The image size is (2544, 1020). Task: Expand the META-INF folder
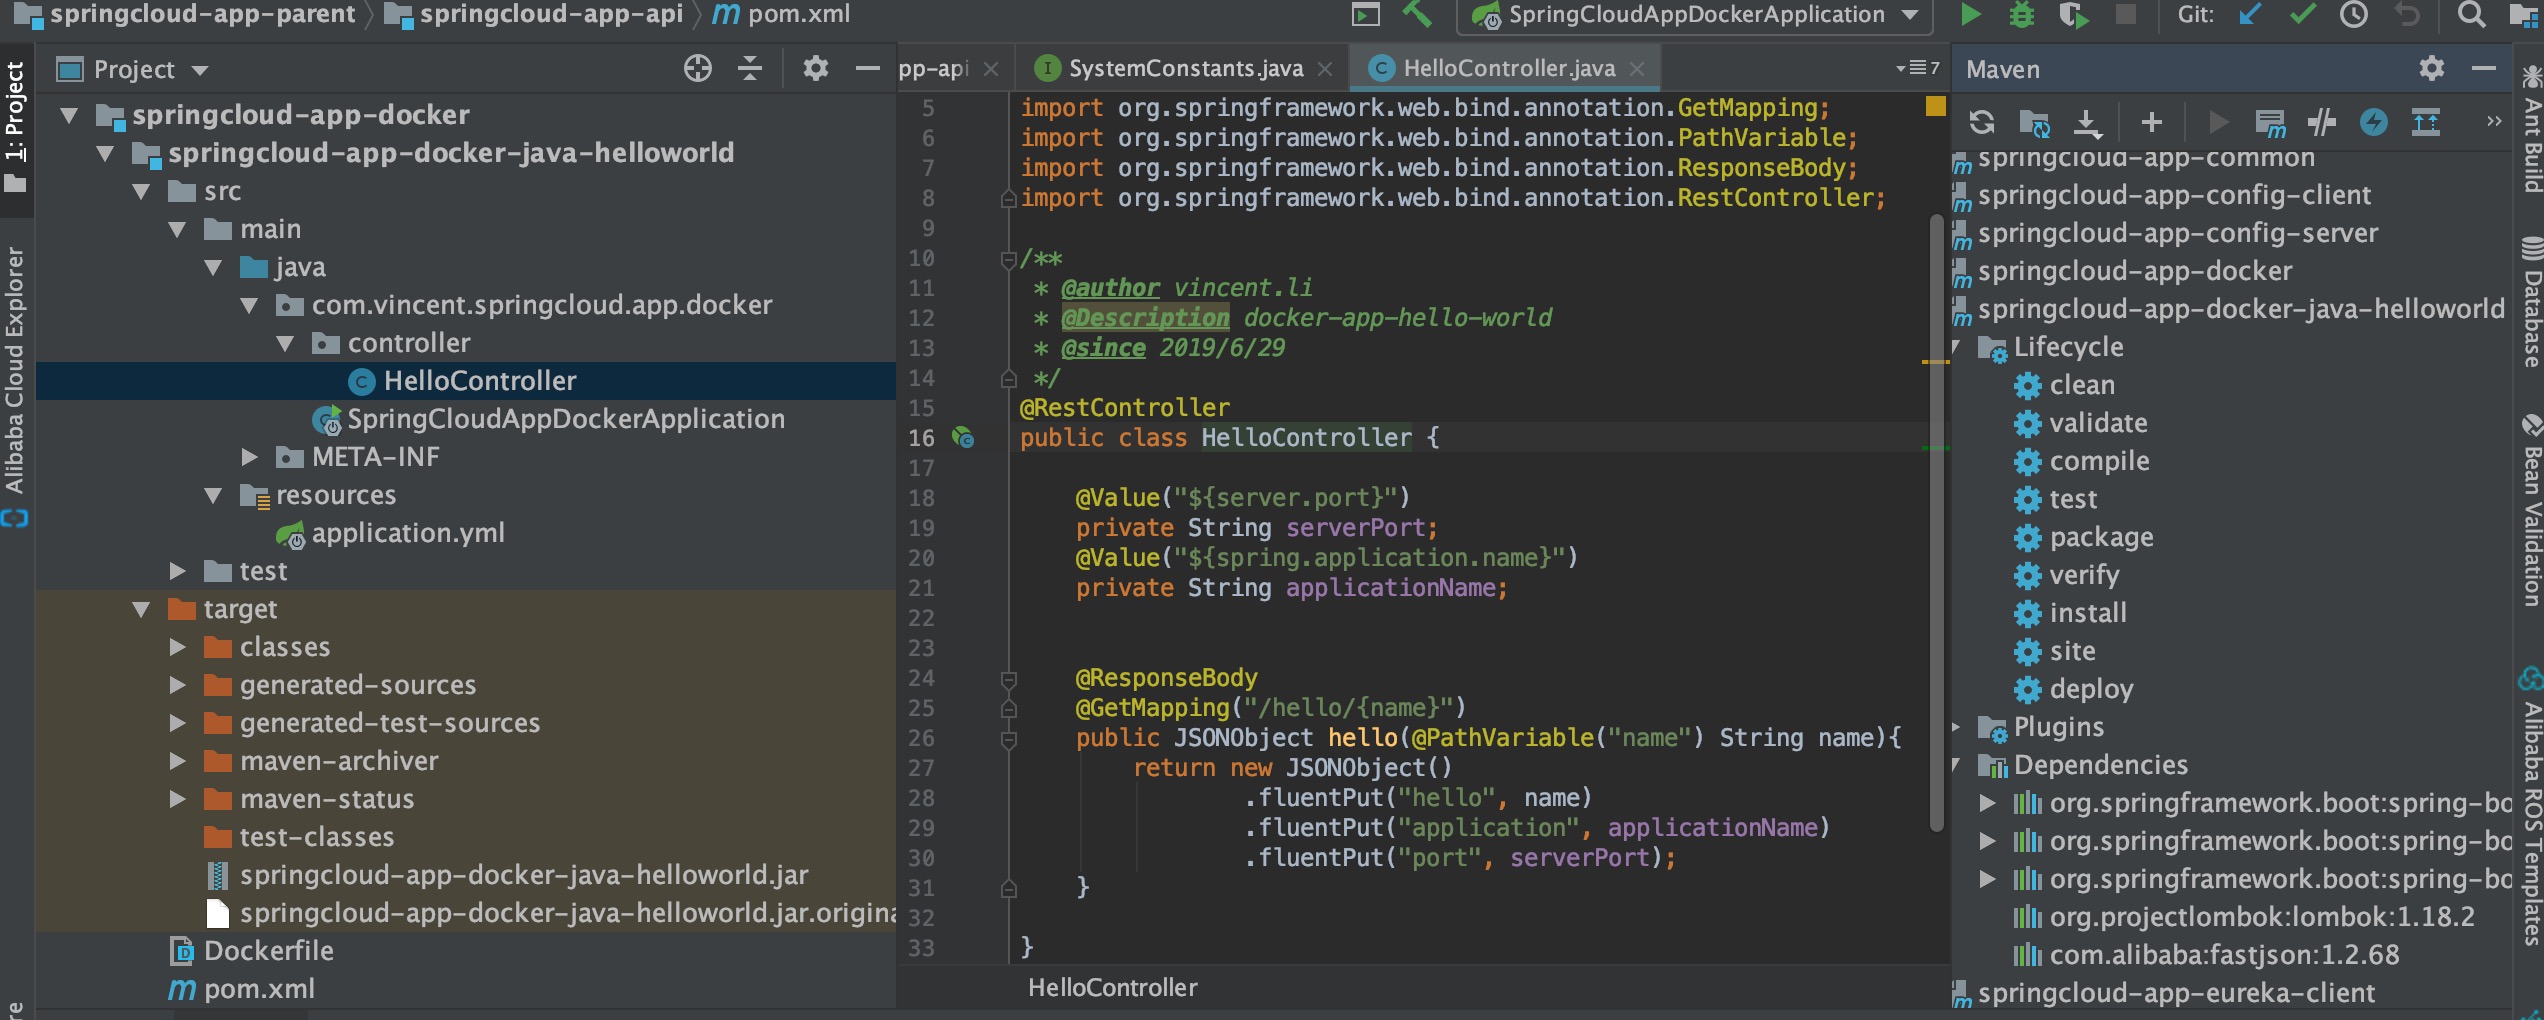(x=250, y=457)
